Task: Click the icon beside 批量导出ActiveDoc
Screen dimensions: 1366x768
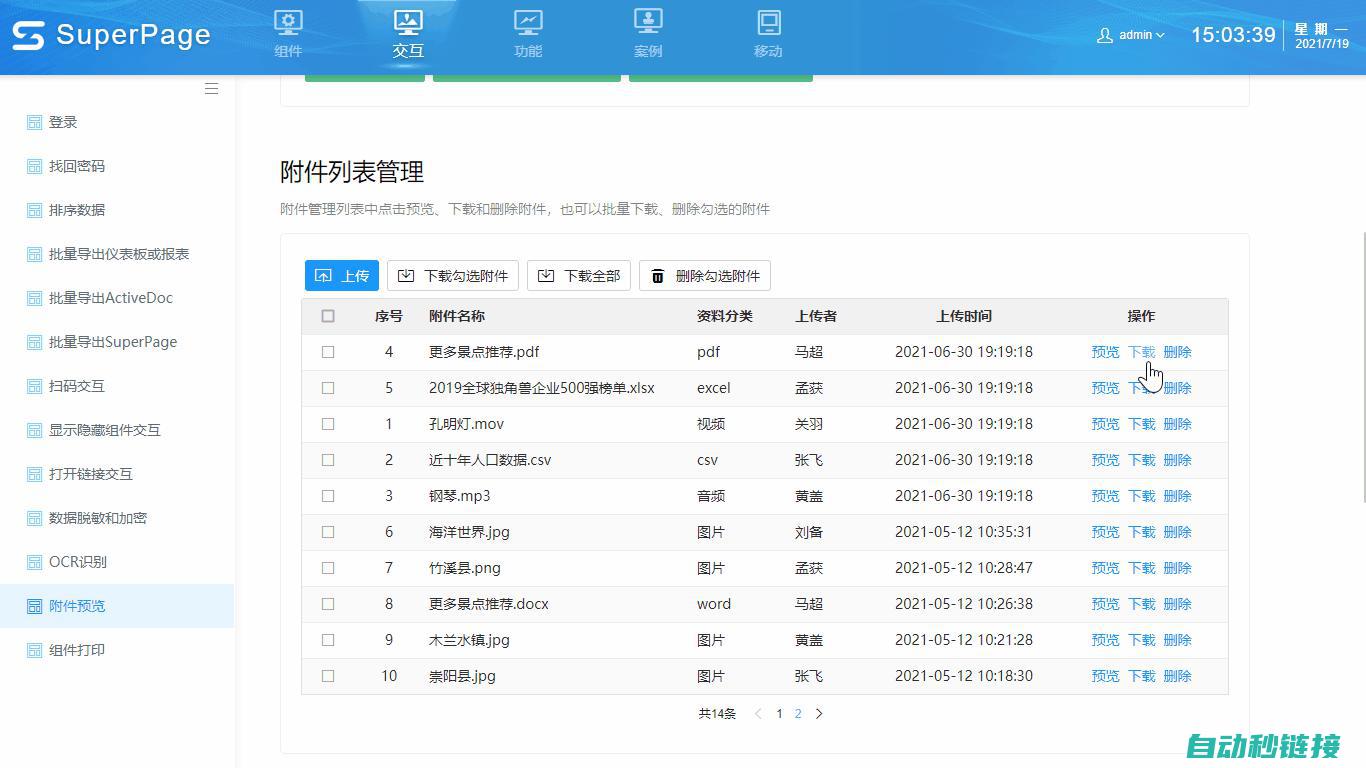Action: pos(34,298)
